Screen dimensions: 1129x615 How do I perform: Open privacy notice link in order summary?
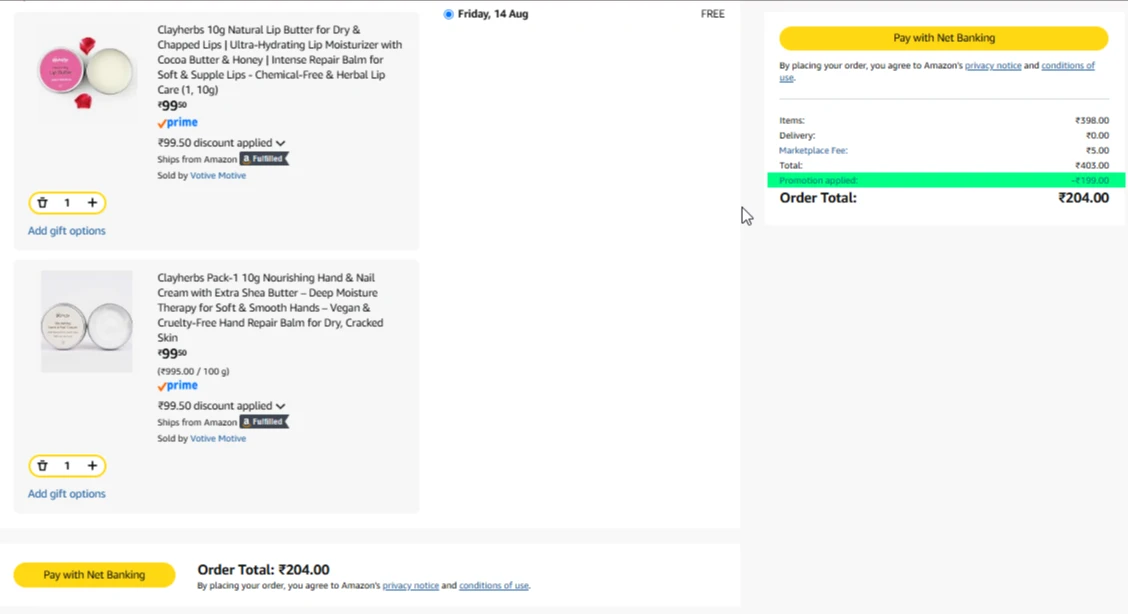(993, 66)
